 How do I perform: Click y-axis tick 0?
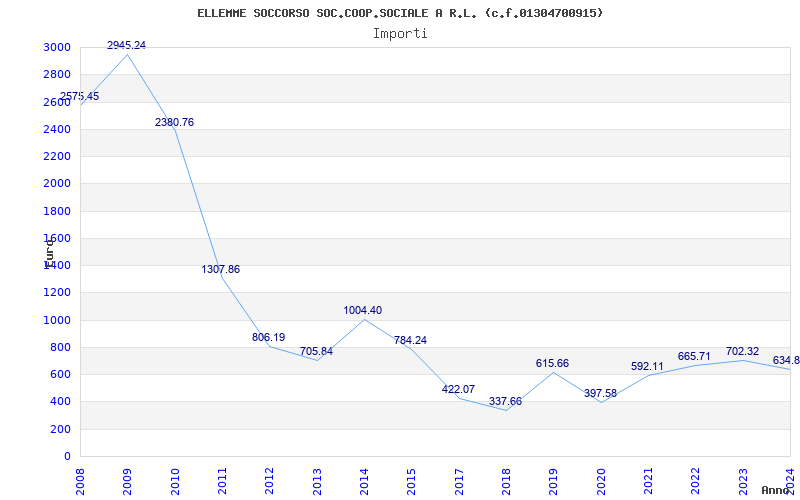point(67,457)
